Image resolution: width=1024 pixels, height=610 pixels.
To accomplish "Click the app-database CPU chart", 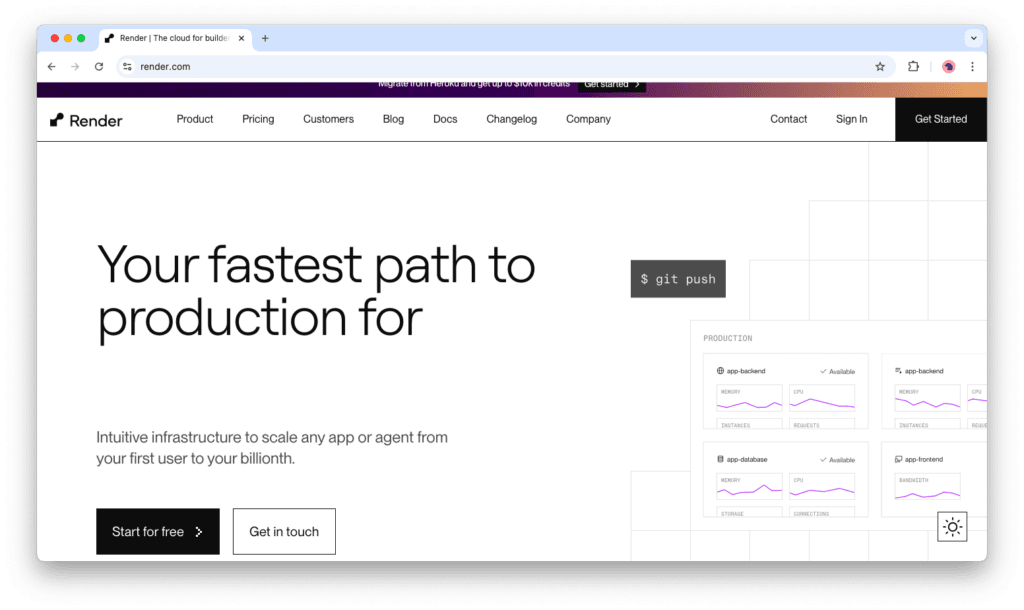I will [x=822, y=486].
